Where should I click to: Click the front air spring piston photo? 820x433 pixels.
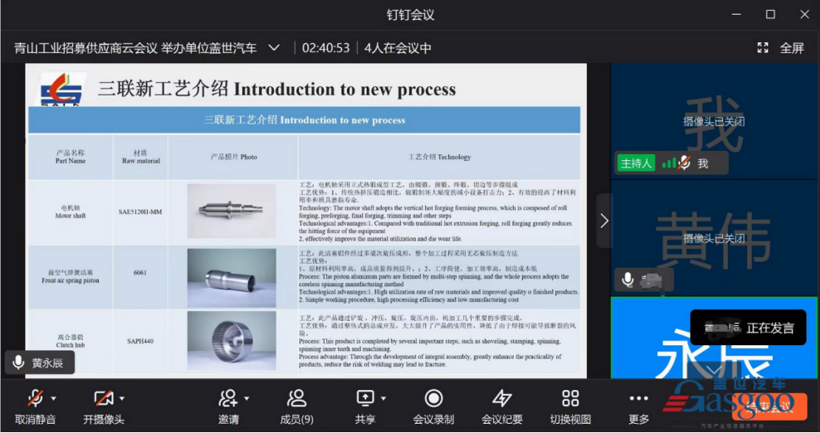coord(232,278)
